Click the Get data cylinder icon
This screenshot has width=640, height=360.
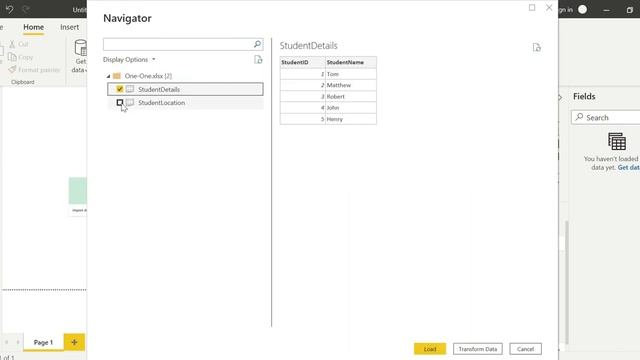81,48
